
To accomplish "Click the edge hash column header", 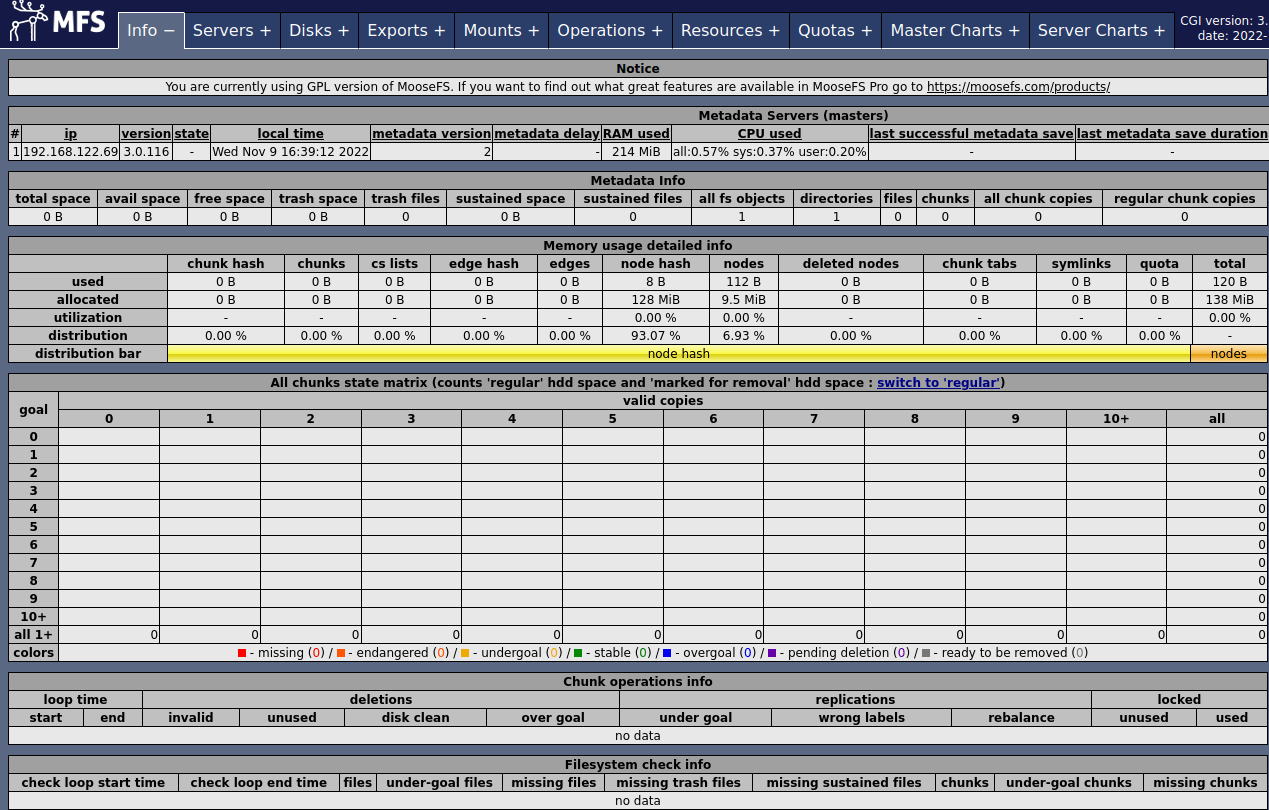I will click(484, 264).
